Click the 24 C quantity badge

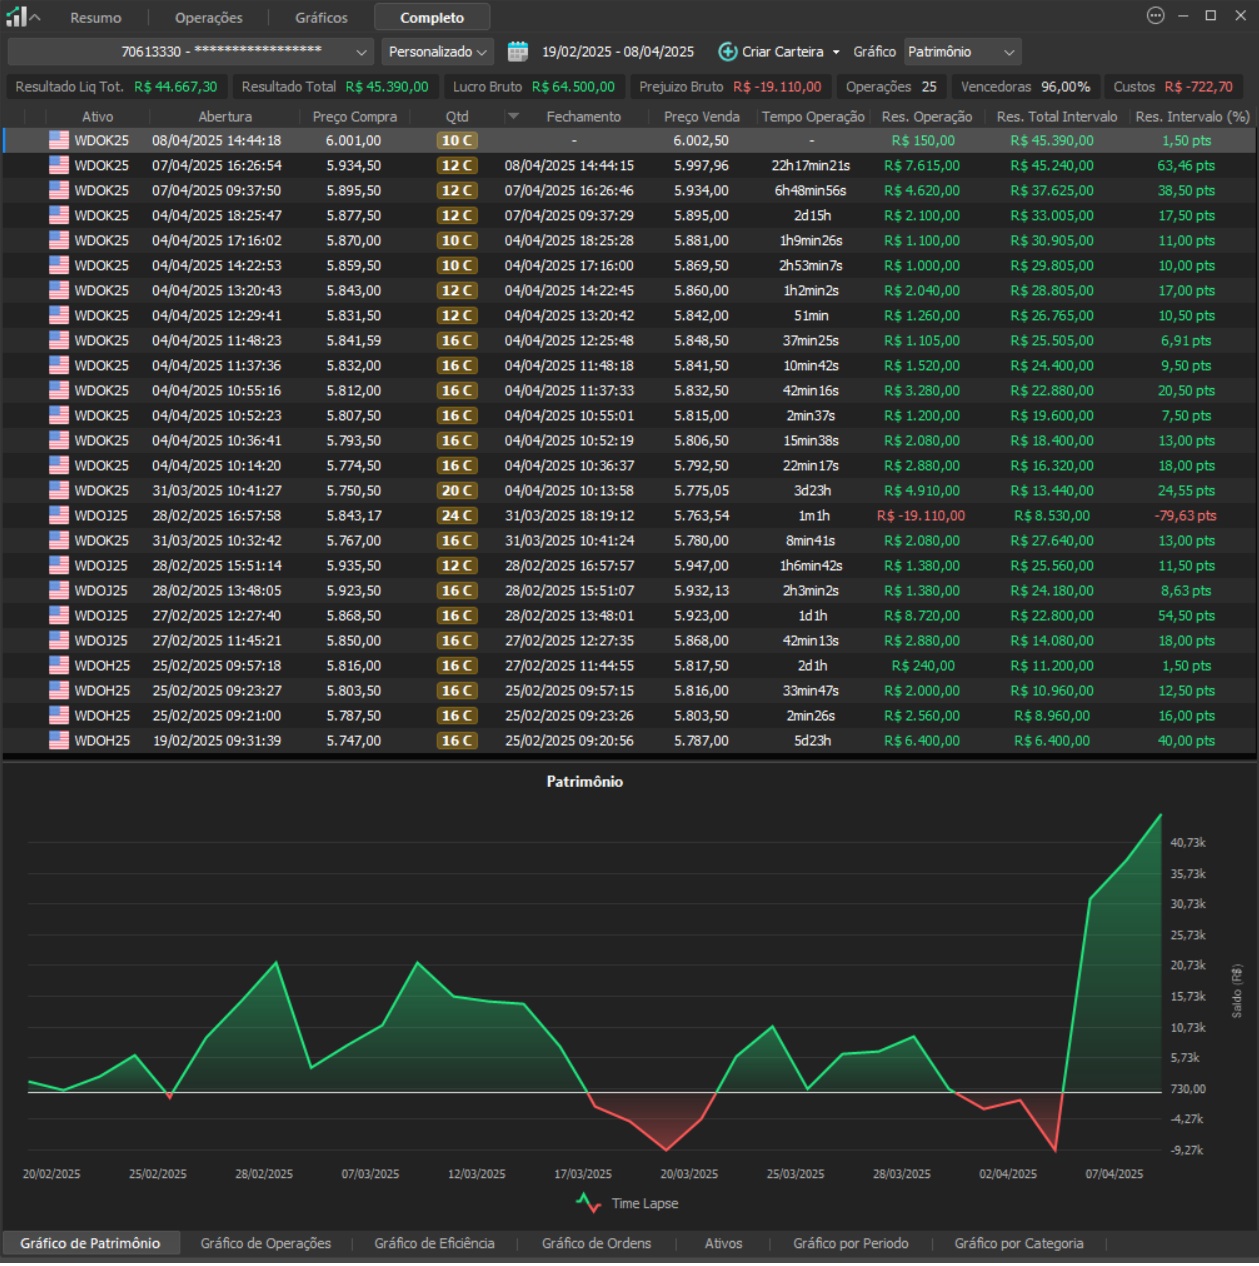(457, 516)
